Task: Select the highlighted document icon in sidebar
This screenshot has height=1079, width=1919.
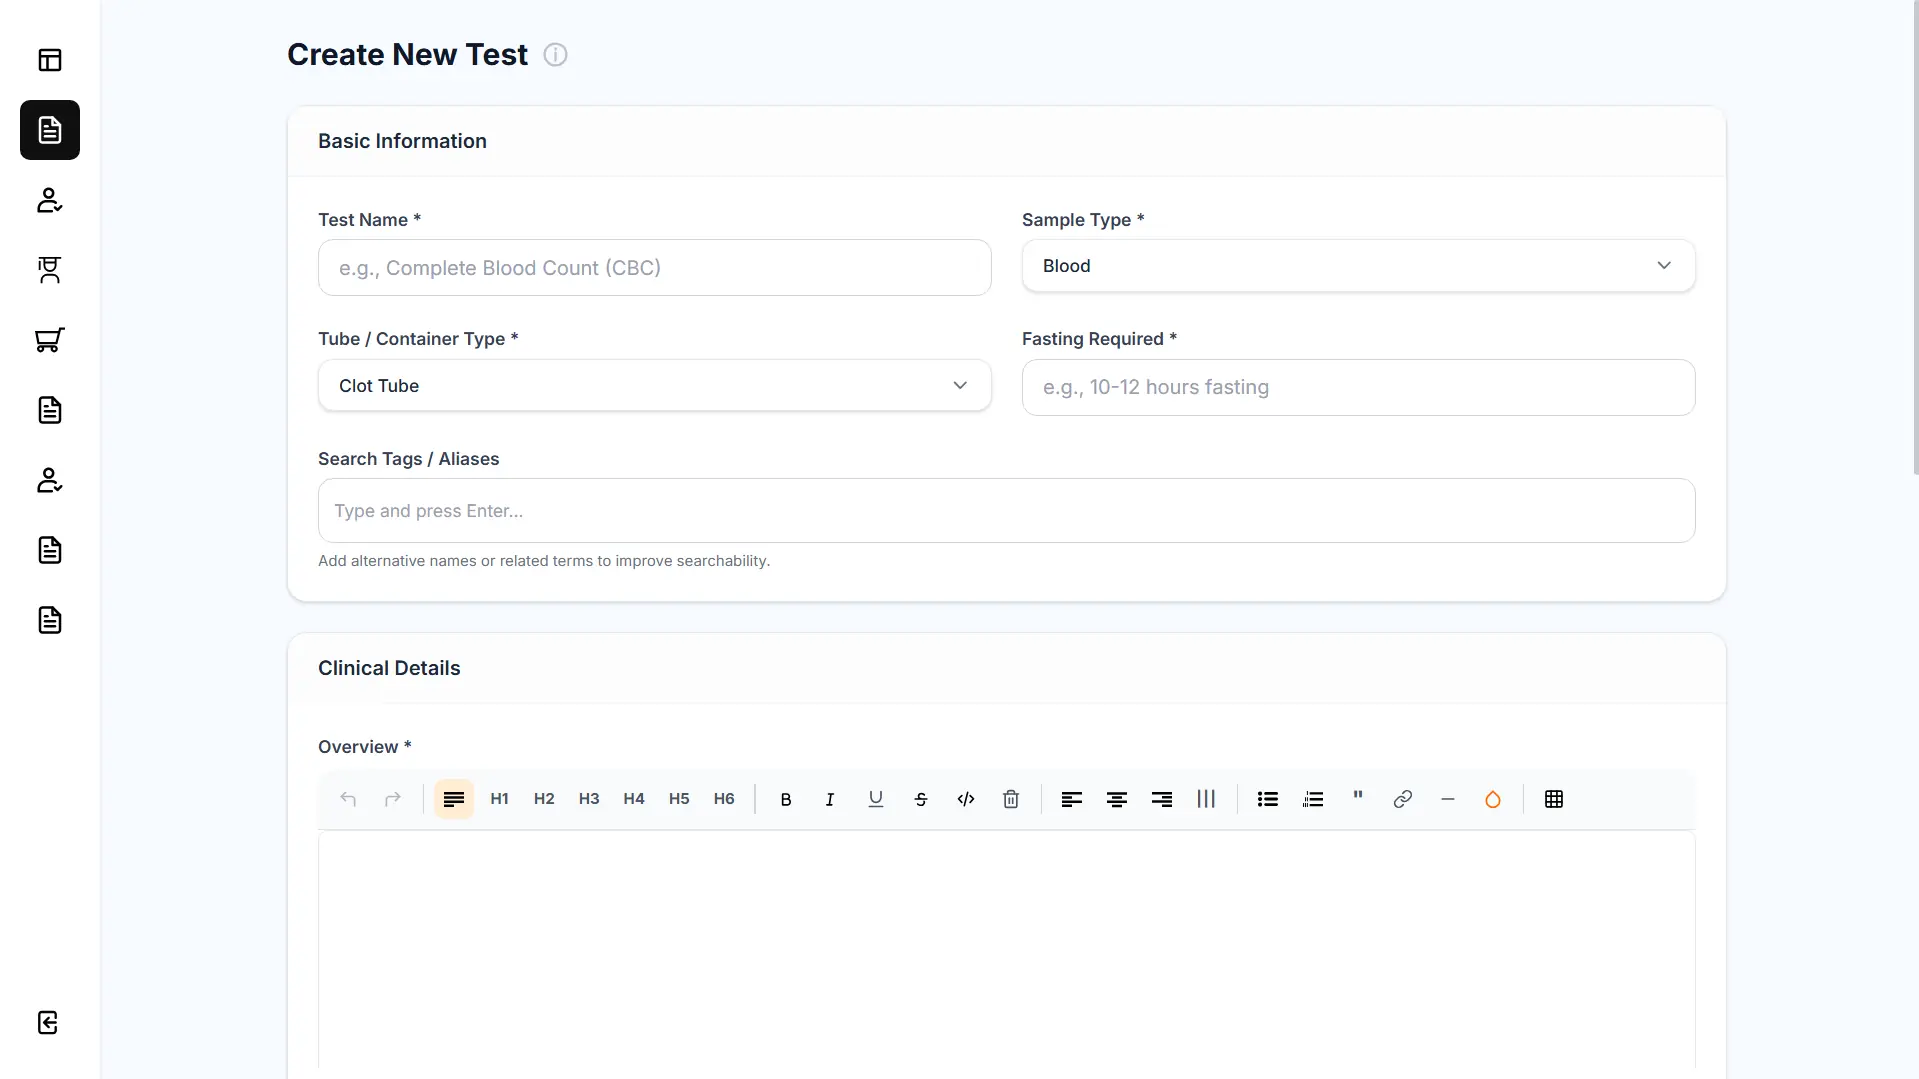Action: pyautogui.click(x=50, y=130)
